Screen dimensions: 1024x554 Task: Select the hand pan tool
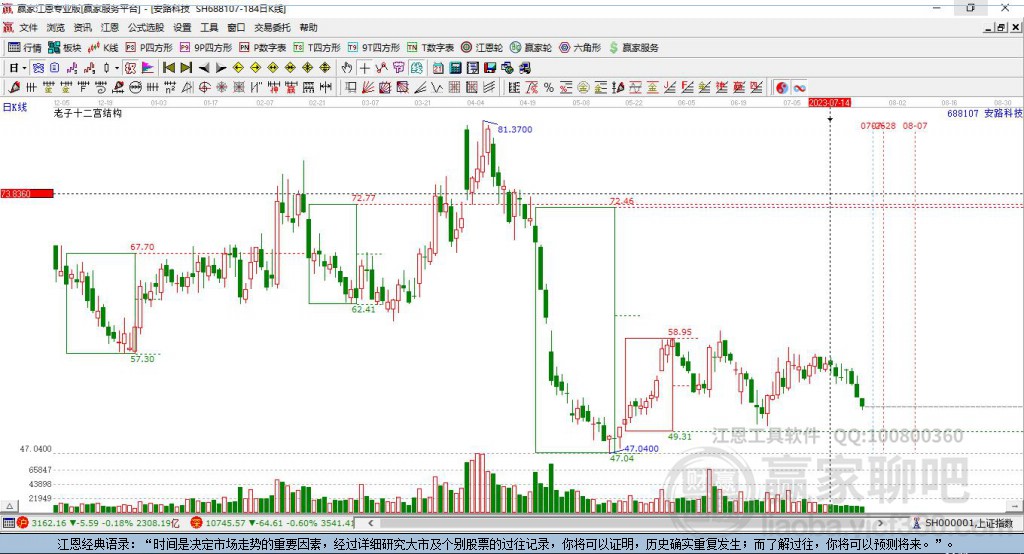coord(347,67)
